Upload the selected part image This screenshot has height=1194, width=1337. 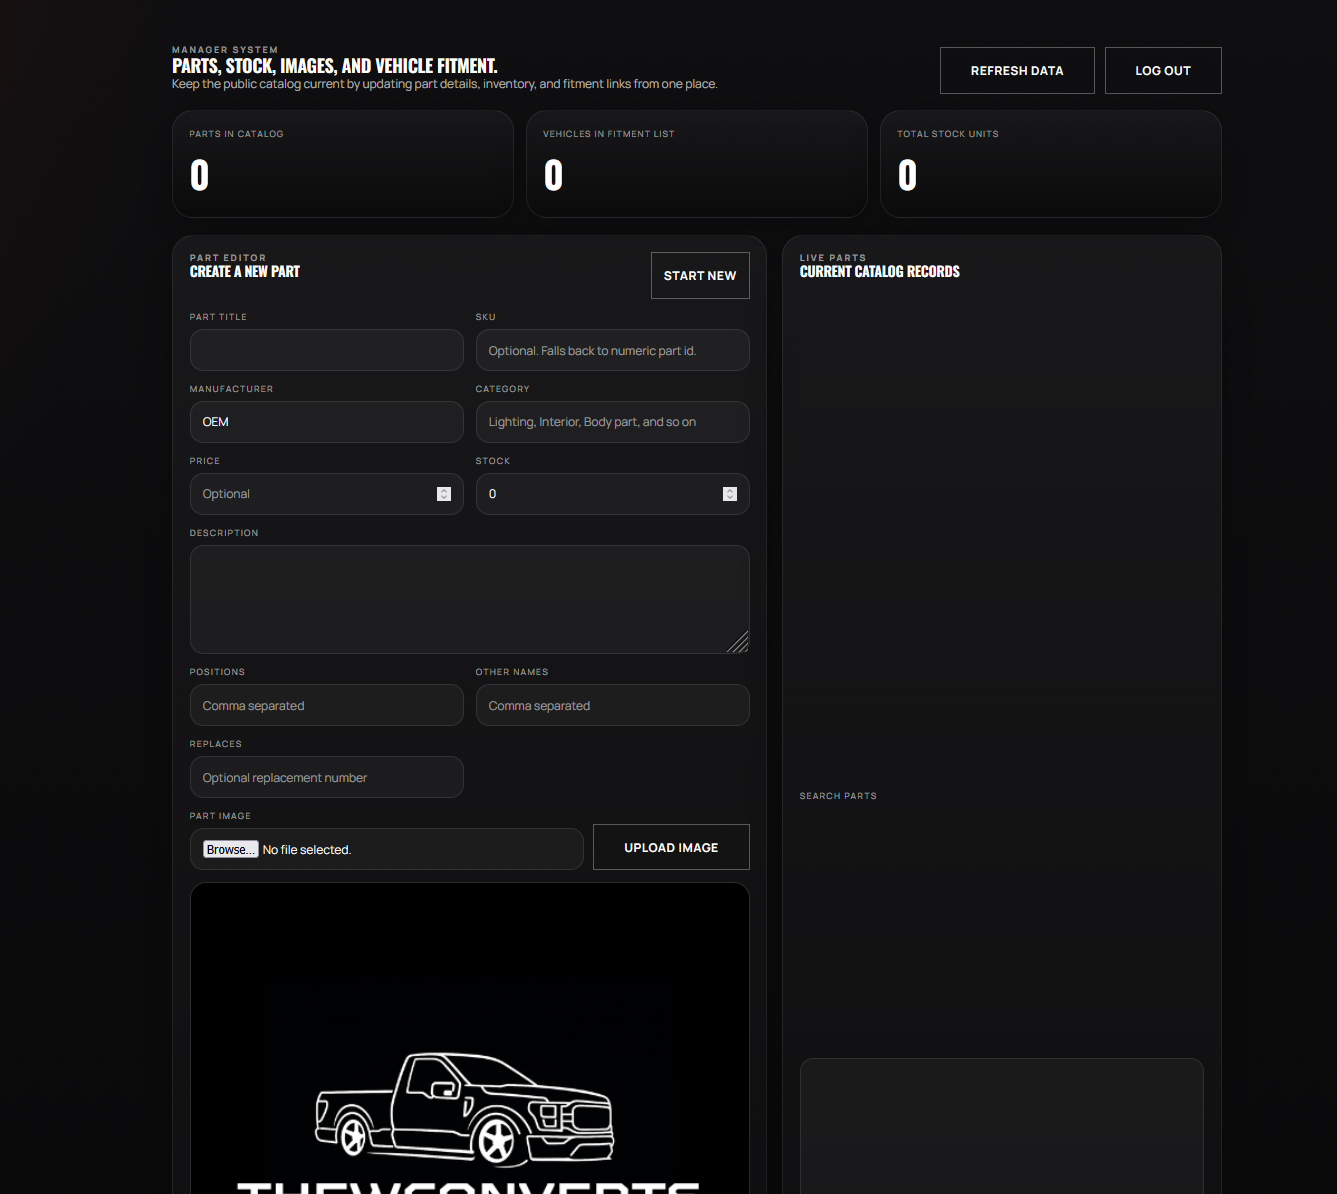click(x=671, y=847)
